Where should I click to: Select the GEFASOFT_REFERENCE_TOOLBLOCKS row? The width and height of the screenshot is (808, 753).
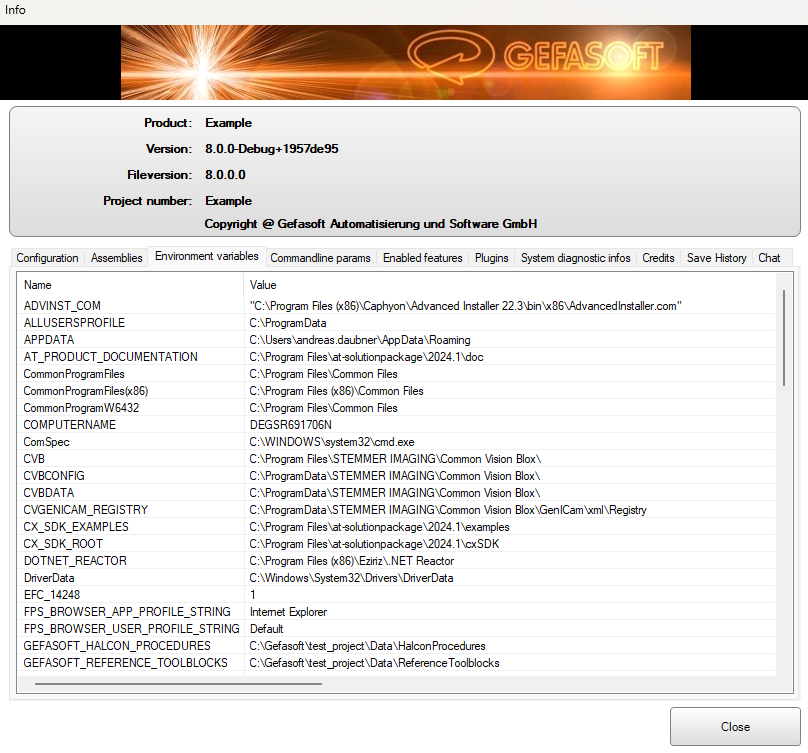click(396, 663)
